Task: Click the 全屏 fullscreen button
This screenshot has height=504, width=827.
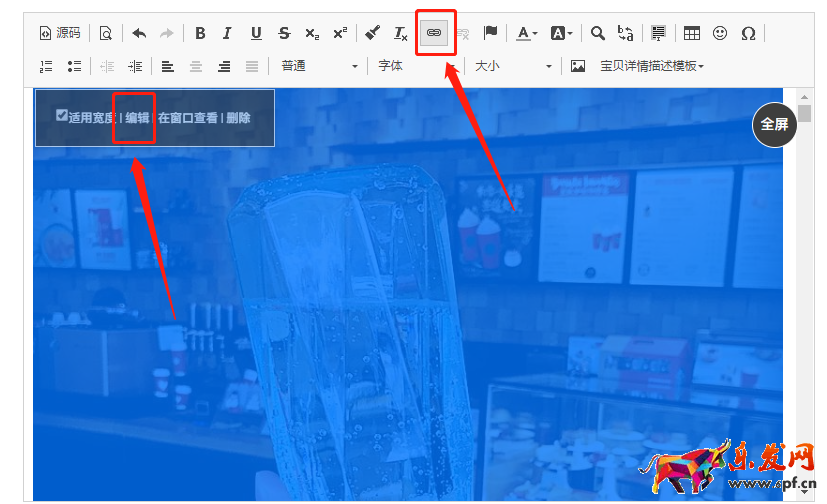Action: (774, 124)
